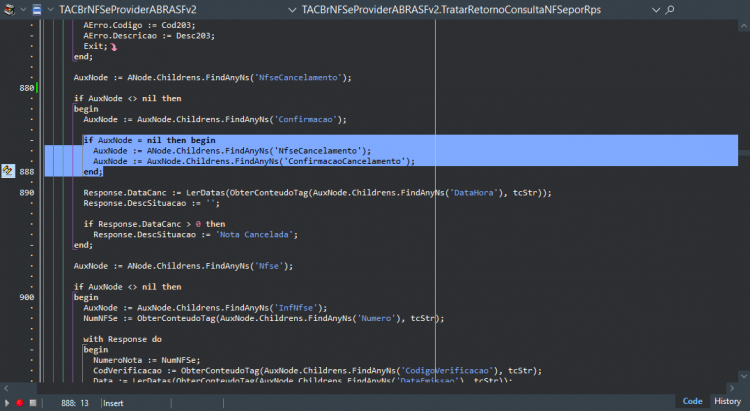Click the stop macro recording square icon
The width and height of the screenshot is (750, 411).
[x=33, y=403]
